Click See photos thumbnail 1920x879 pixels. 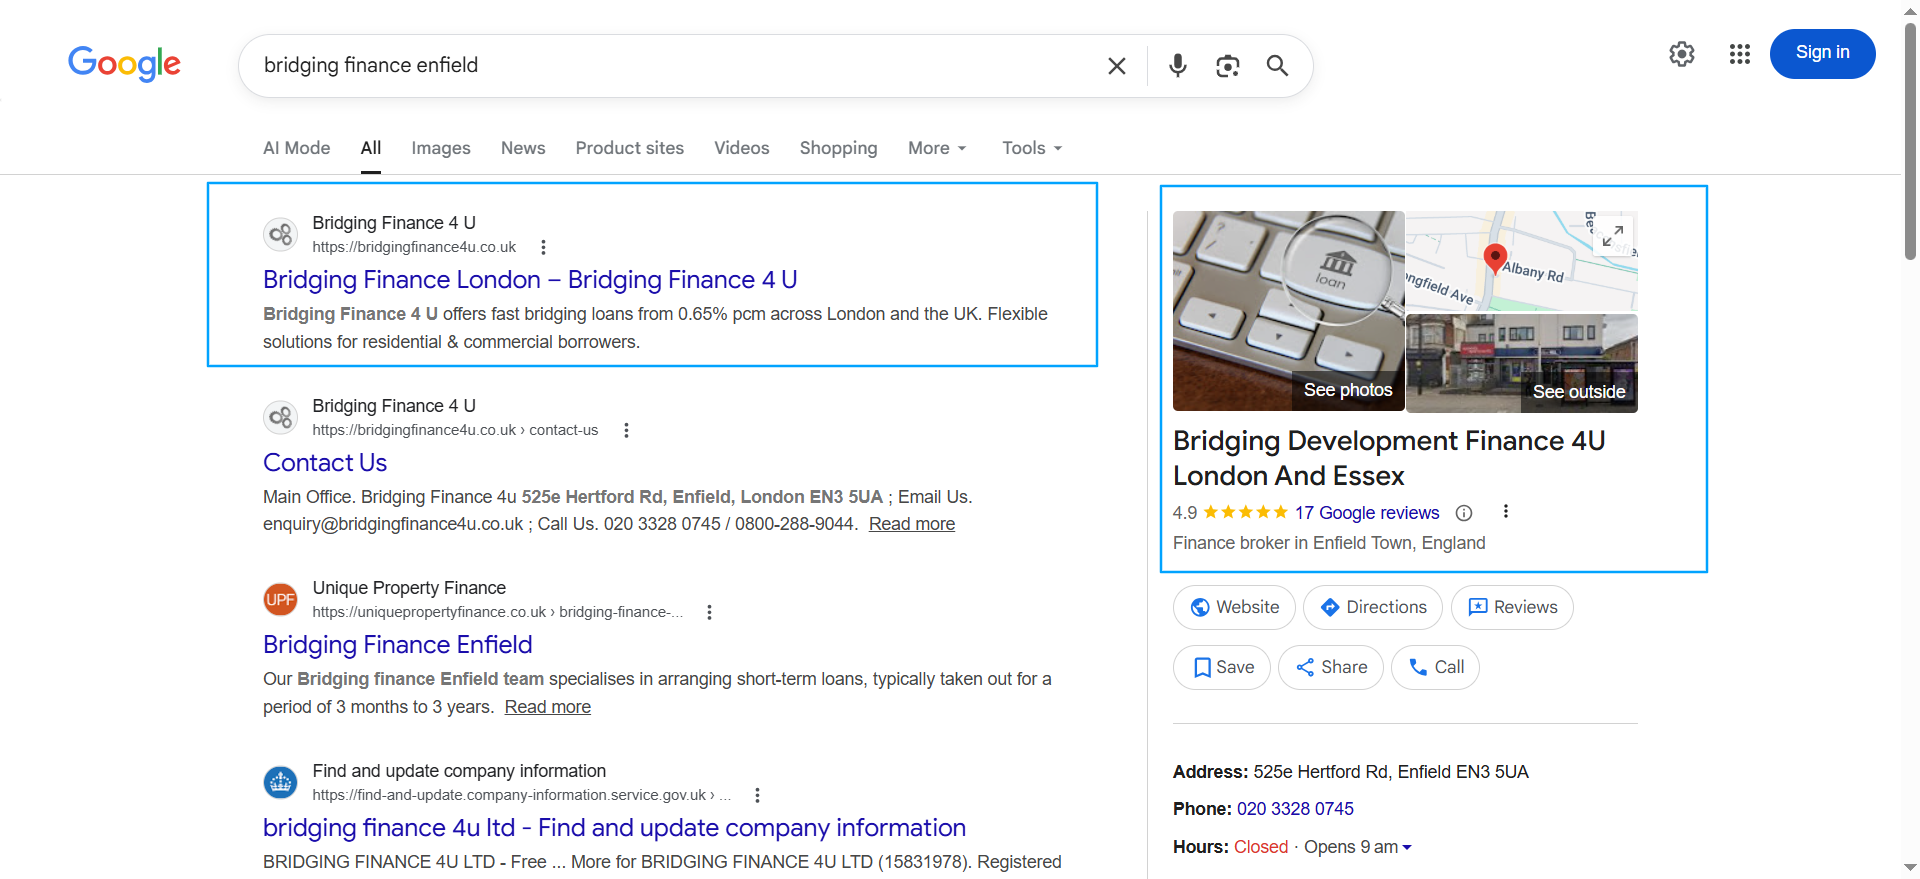(1289, 311)
